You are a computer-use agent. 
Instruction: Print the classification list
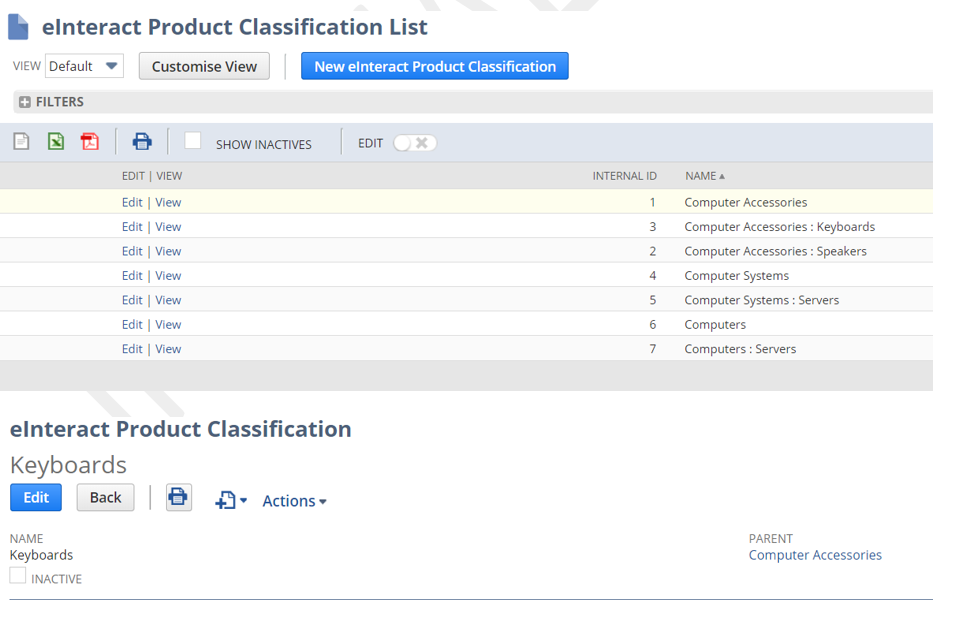click(142, 142)
